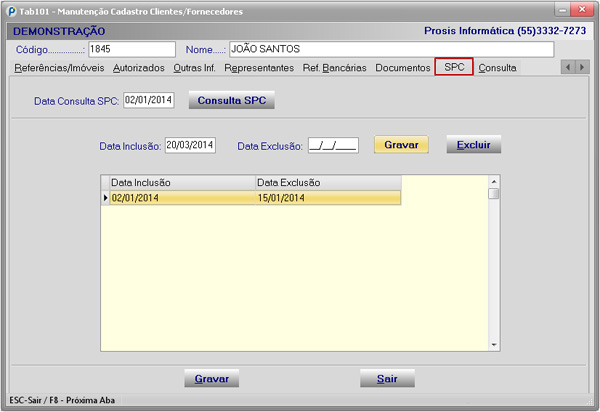
Task: Click the Prosis app icon in title bar
Action: tap(12, 11)
